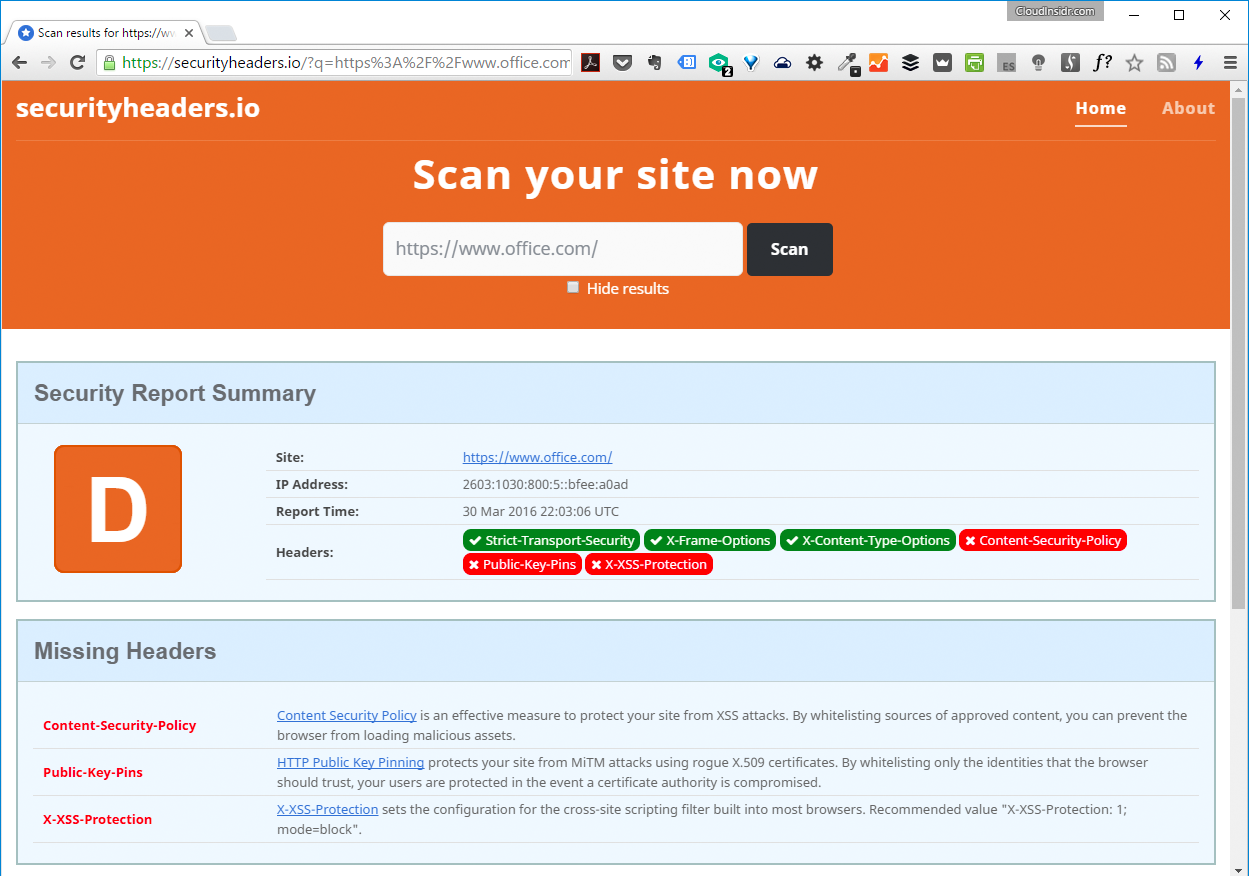Click the Scan button

point(789,249)
